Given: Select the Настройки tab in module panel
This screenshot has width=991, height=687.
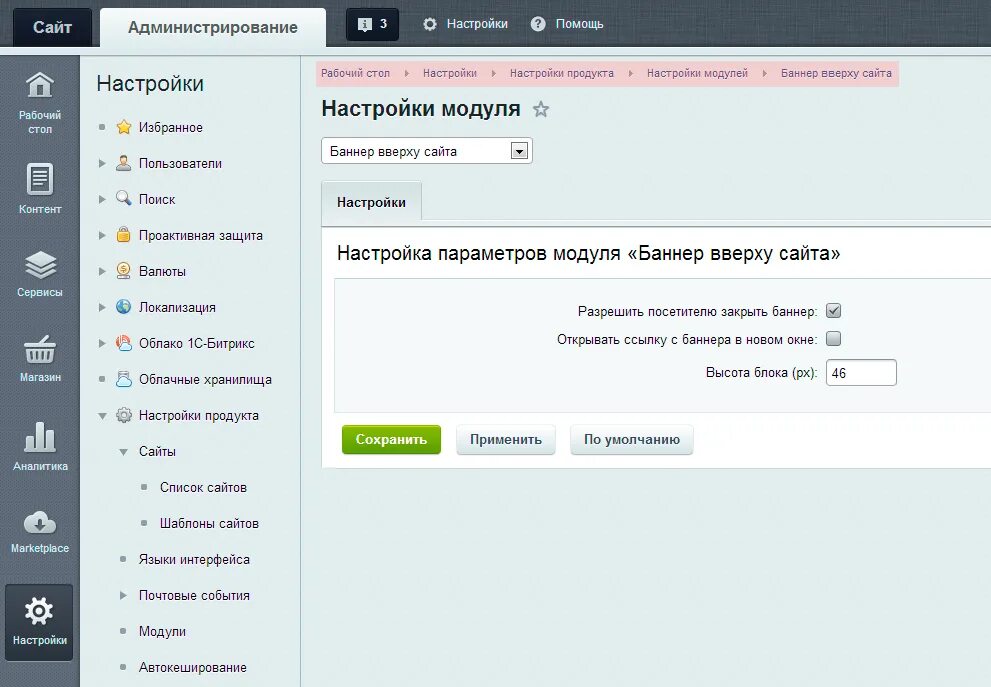Looking at the screenshot, I should tap(371, 202).
